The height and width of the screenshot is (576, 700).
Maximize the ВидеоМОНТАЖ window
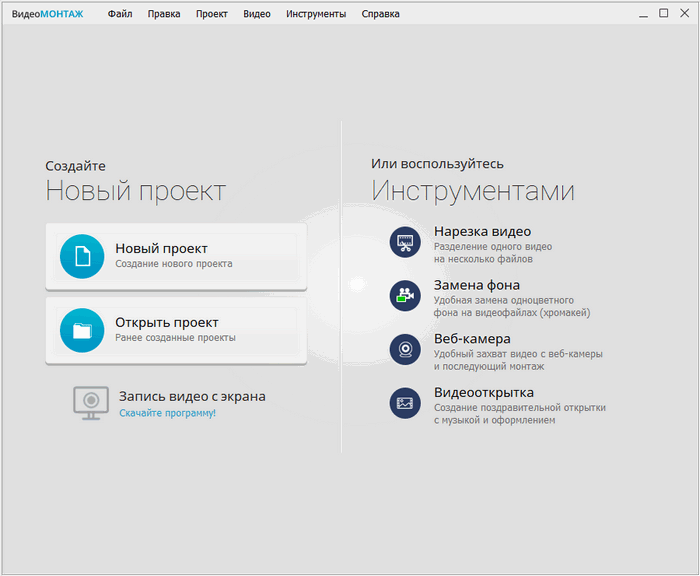664,13
